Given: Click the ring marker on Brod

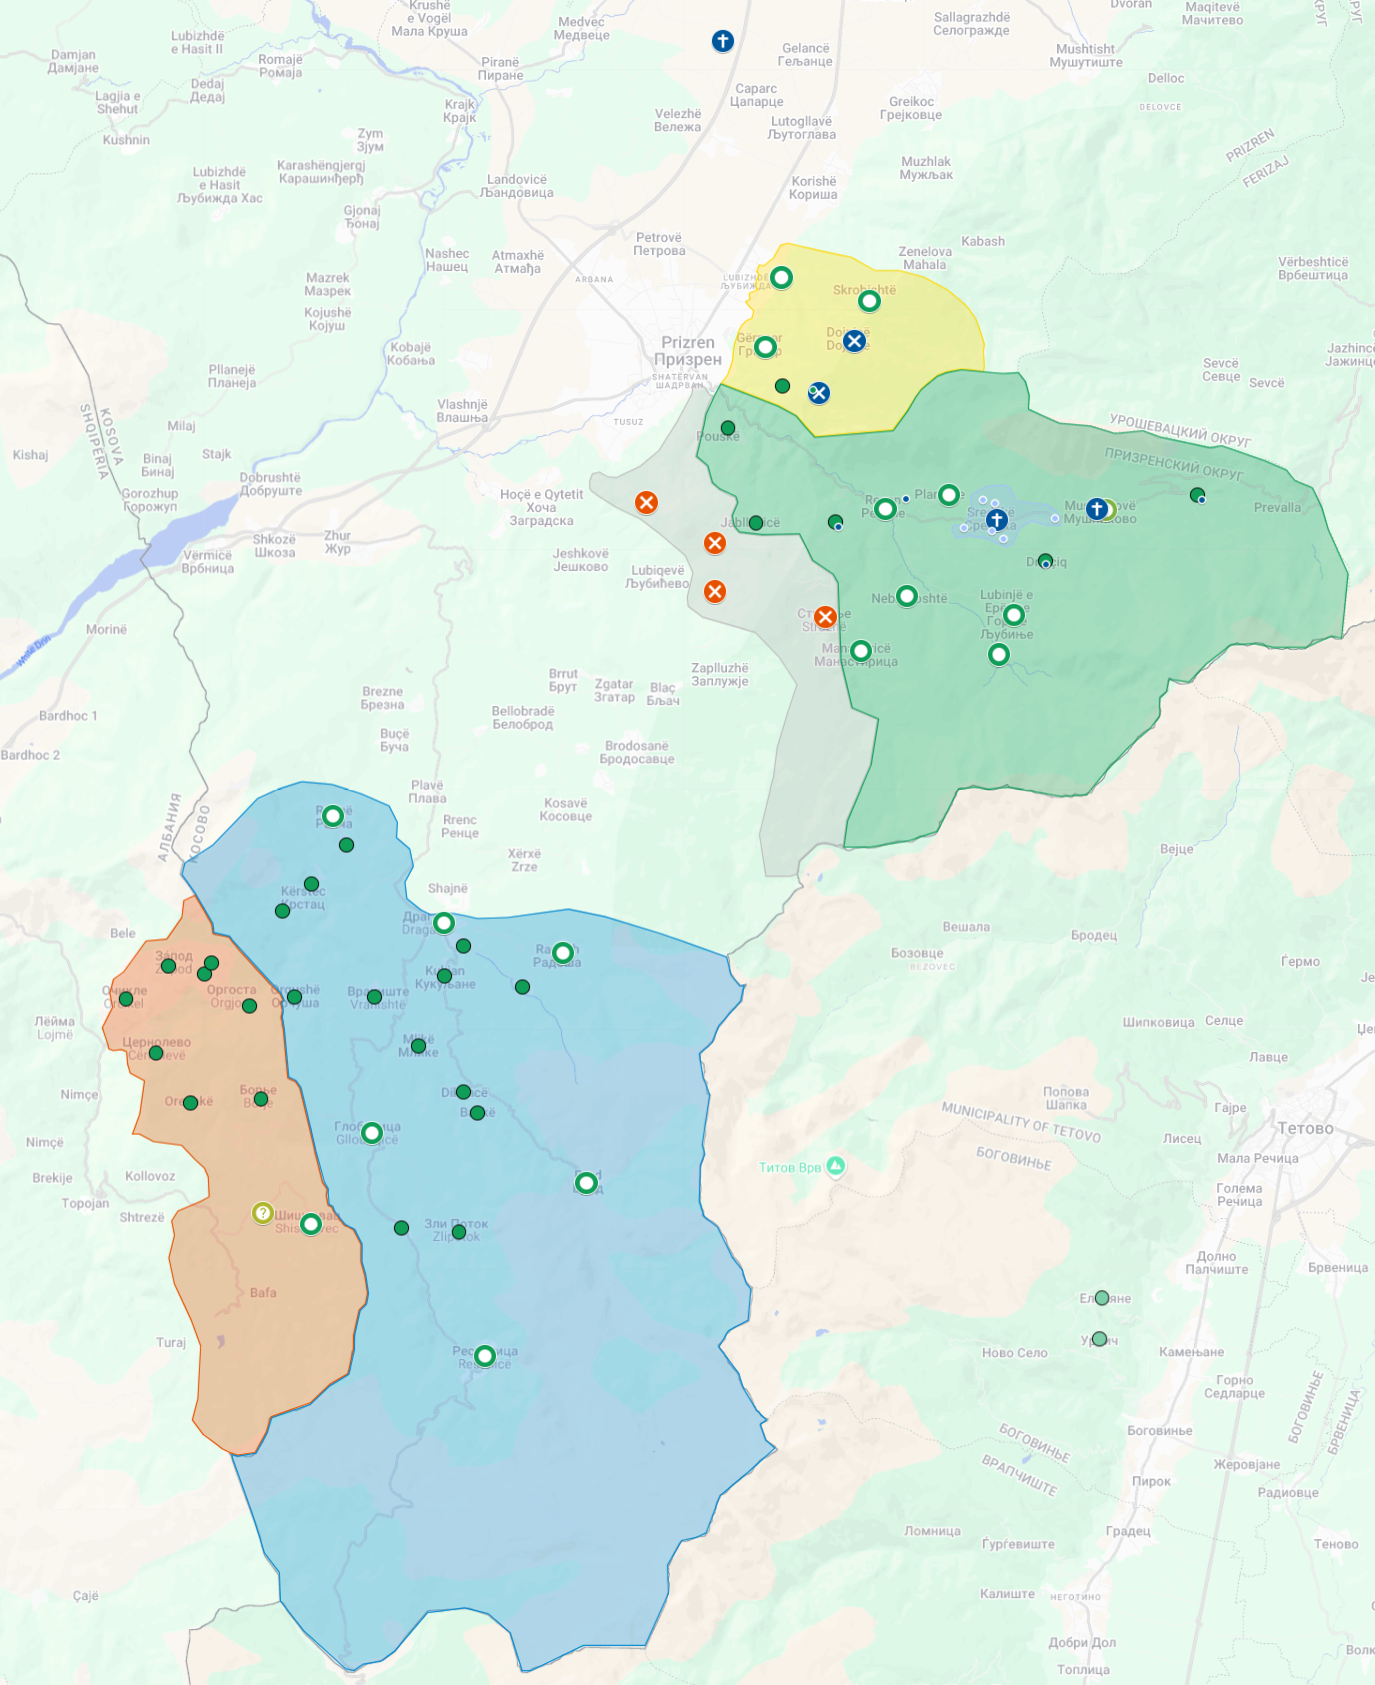Looking at the screenshot, I should point(587,1184).
